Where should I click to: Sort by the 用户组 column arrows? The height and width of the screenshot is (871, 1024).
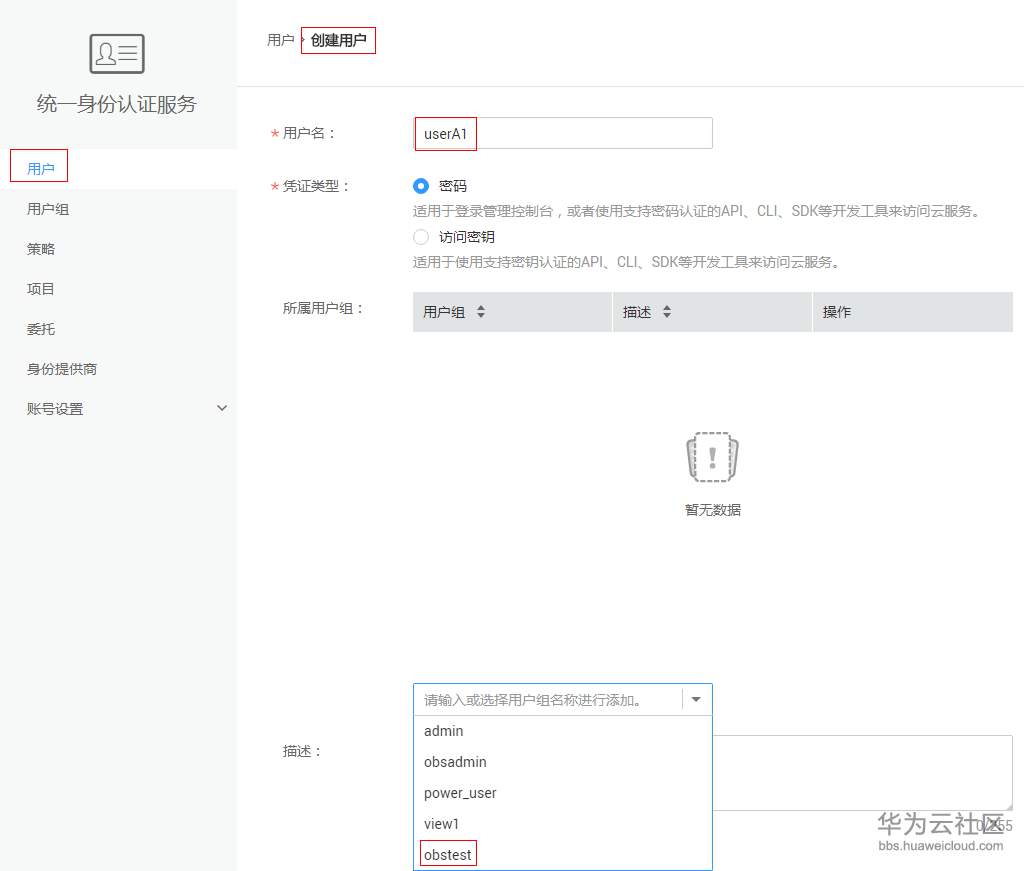[481, 311]
